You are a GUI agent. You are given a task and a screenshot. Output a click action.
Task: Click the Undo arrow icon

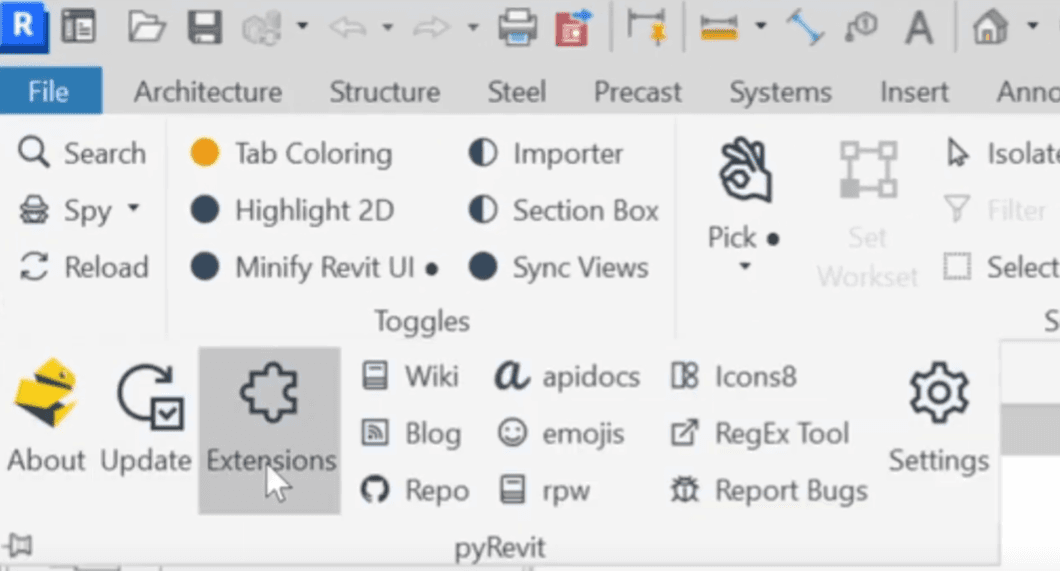[347, 28]
